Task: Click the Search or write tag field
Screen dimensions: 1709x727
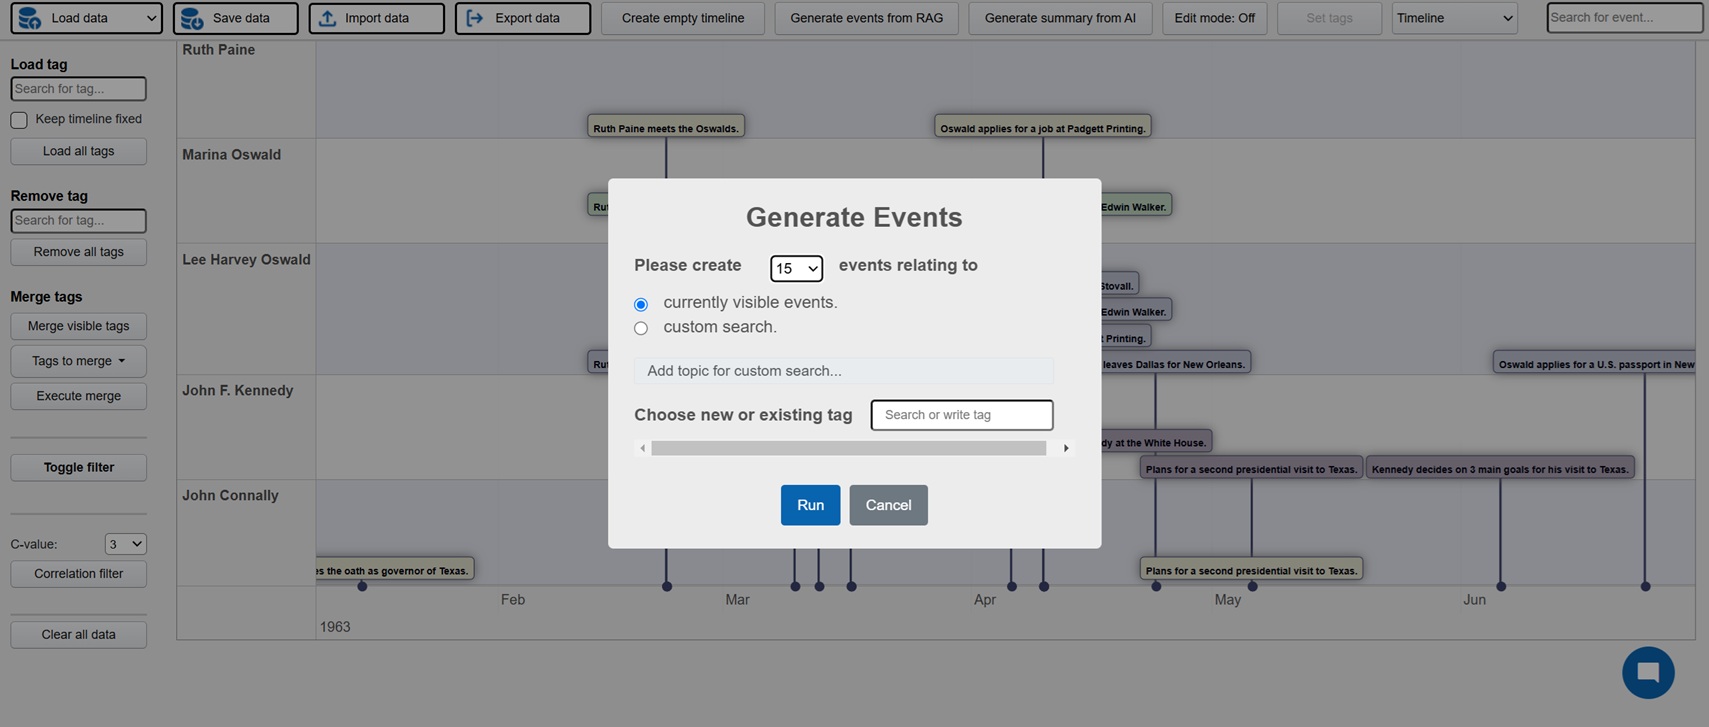Action: point(961,415)
